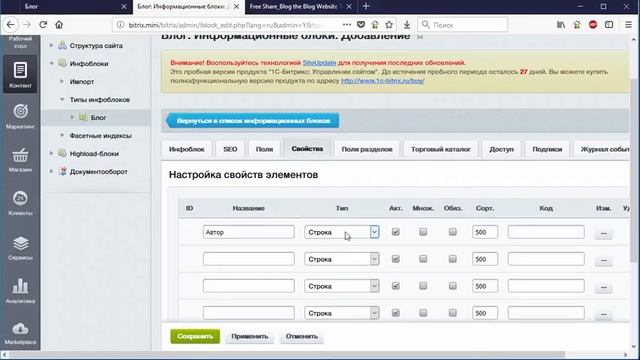640x360 pixels.
Task: Expand the Блог tree node
Action: tap(72, 117)
